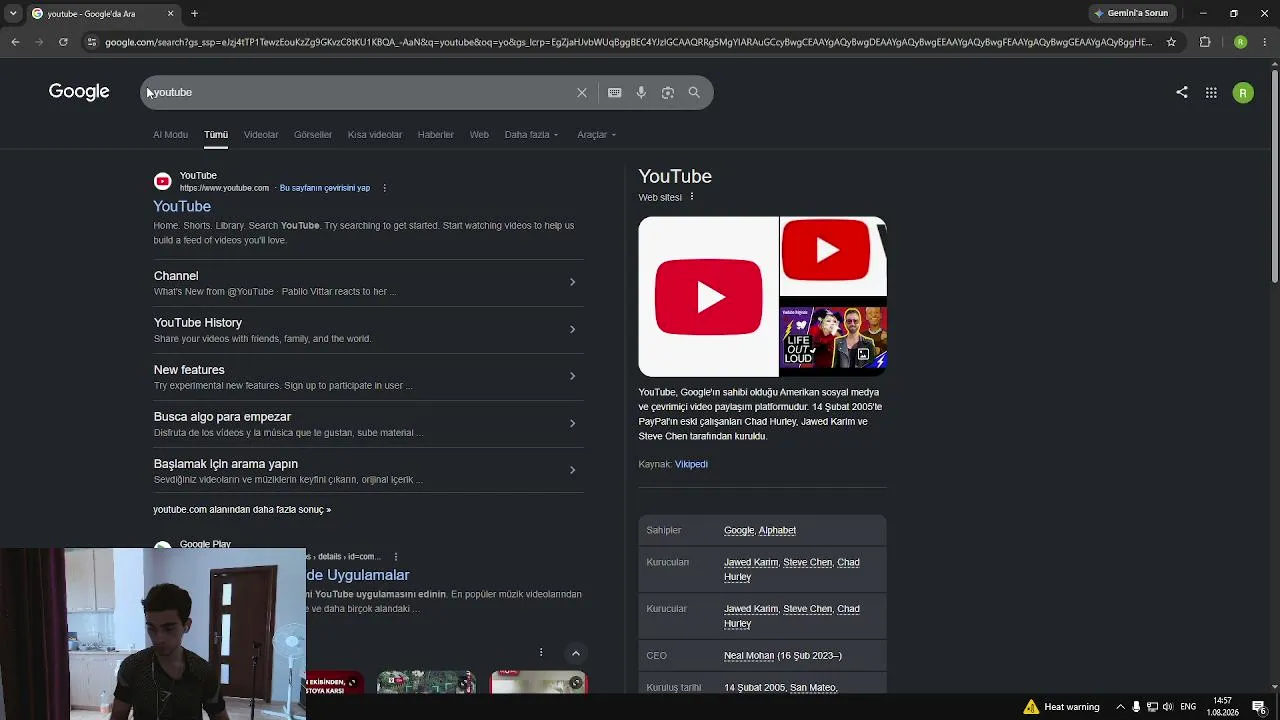The height and width of the screenshot is (720, 1280).
Task: Bookmark this page with the star icon
Action: pos(1171,42)
